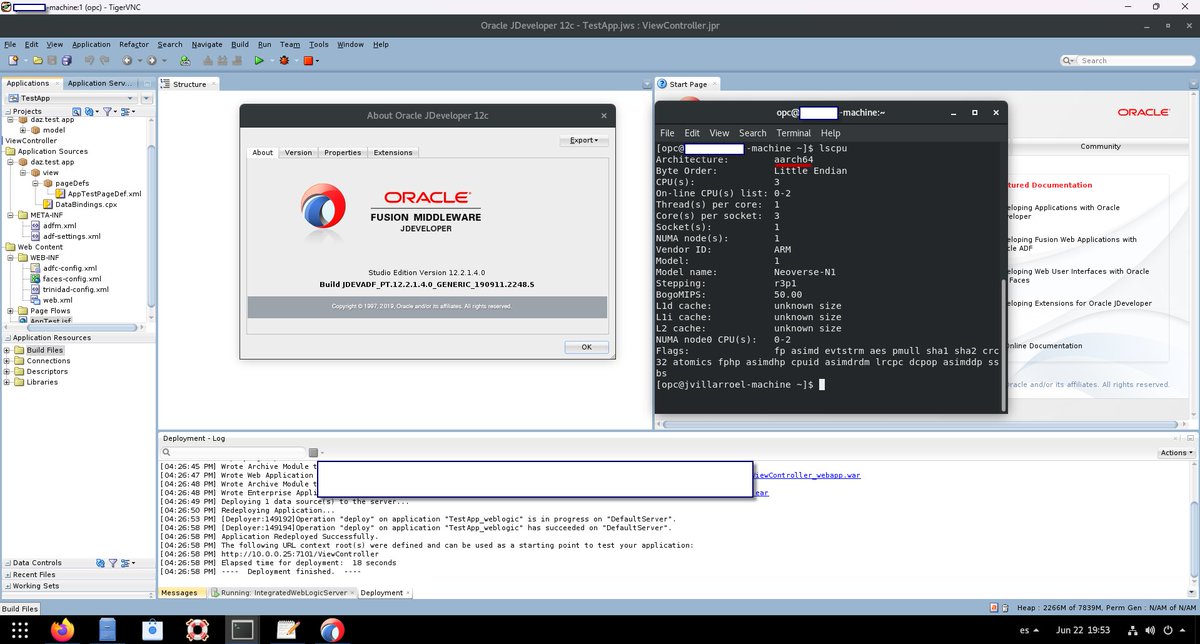Open the Actions dropdown in Deployment log
The height and width of the screenshot is (644, 1200).
point(1176,453)
